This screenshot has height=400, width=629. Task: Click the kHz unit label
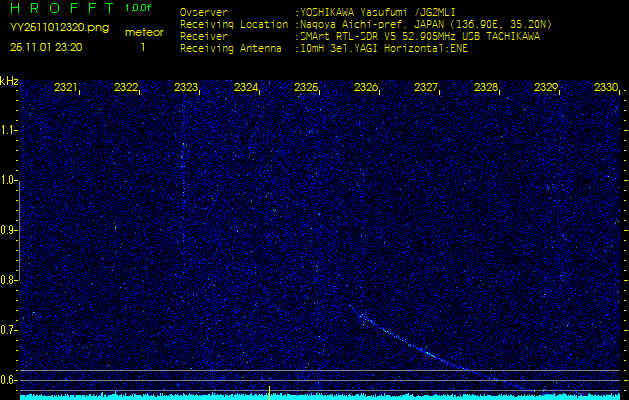[9, 80]
